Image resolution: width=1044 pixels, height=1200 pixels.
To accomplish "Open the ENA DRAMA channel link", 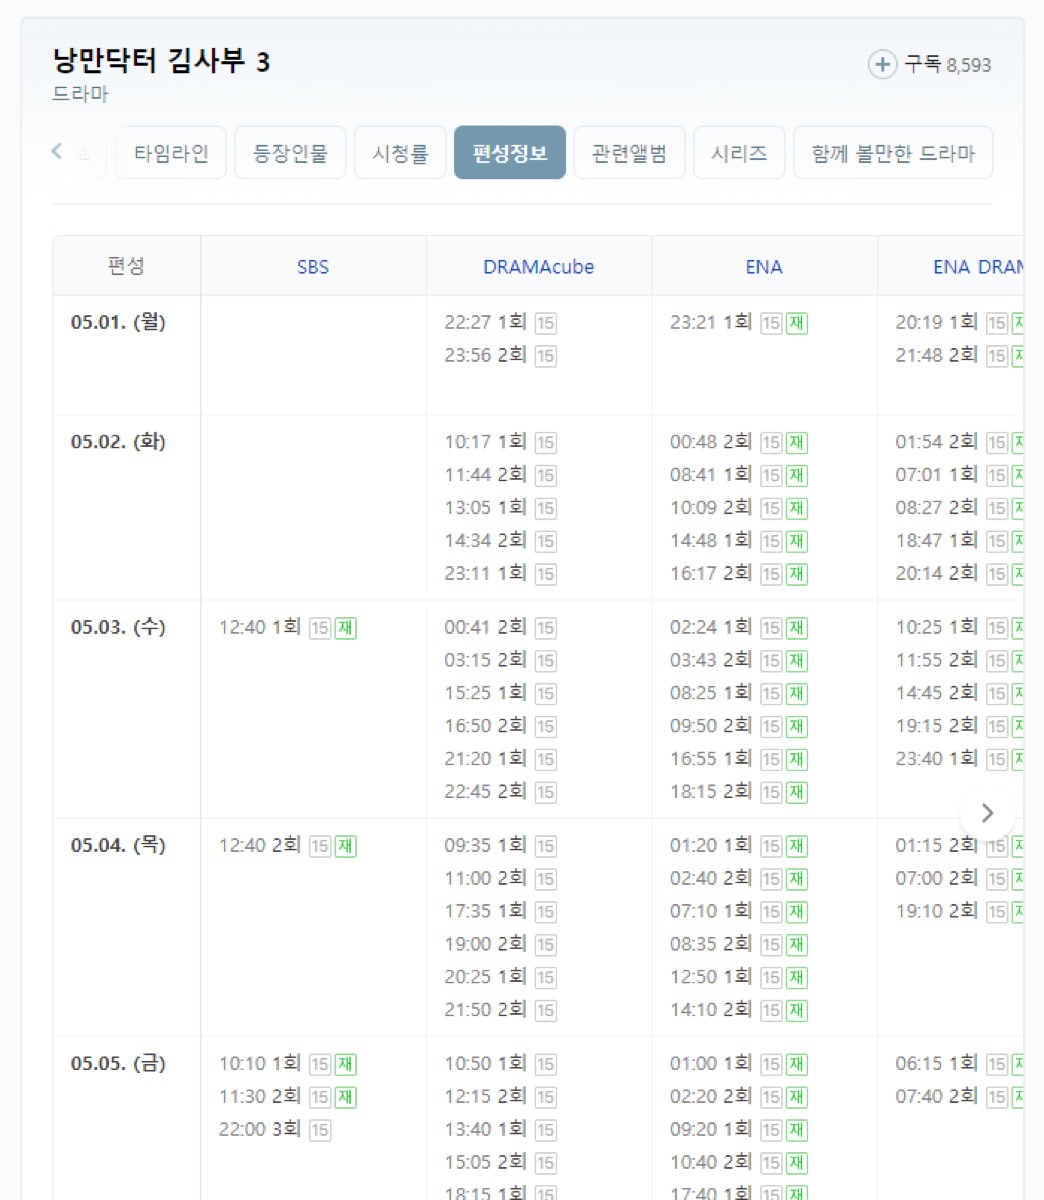I will click(978, 267).
